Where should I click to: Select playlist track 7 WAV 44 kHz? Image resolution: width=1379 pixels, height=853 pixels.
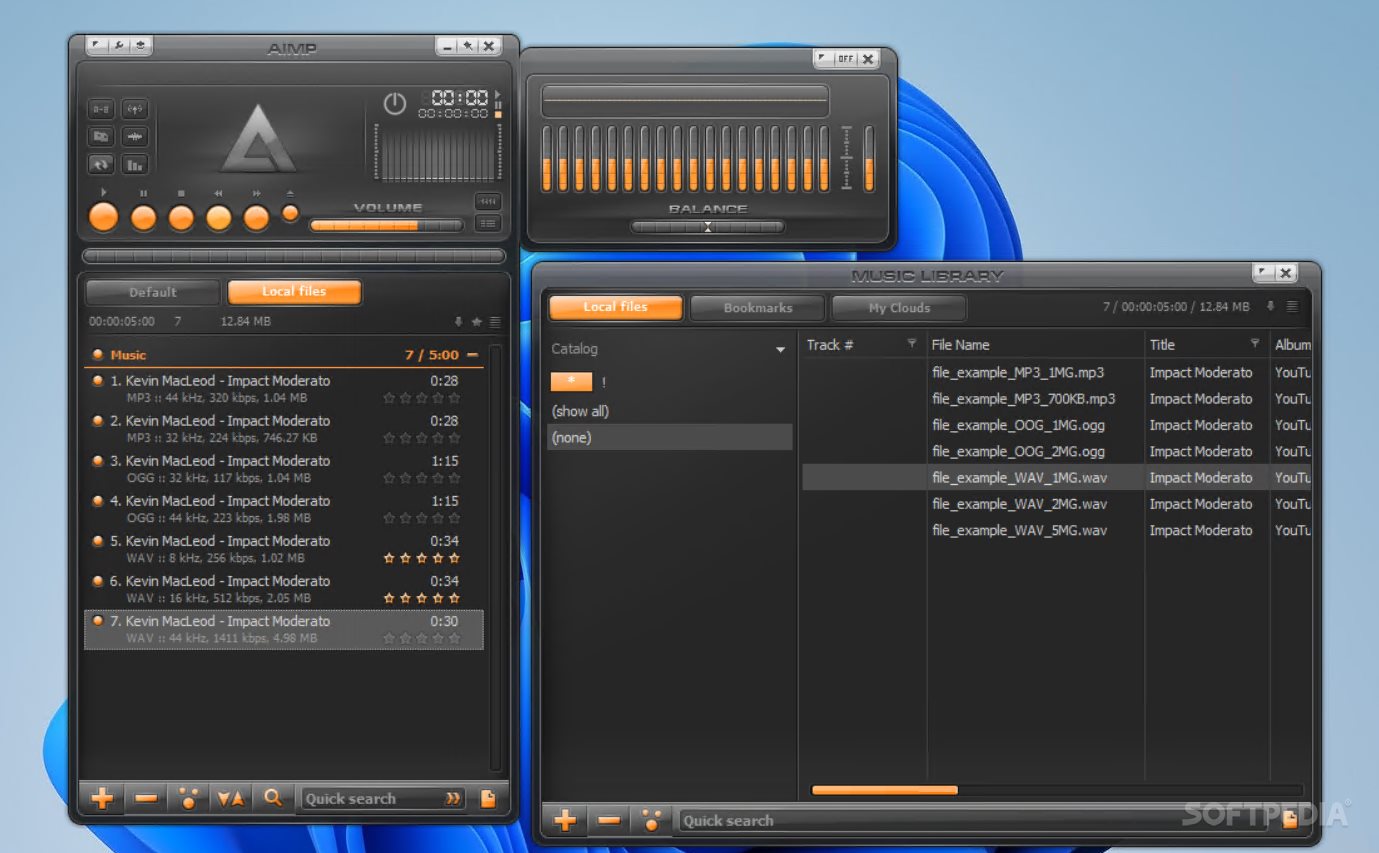pyautogui.click(x=284, y=629)
